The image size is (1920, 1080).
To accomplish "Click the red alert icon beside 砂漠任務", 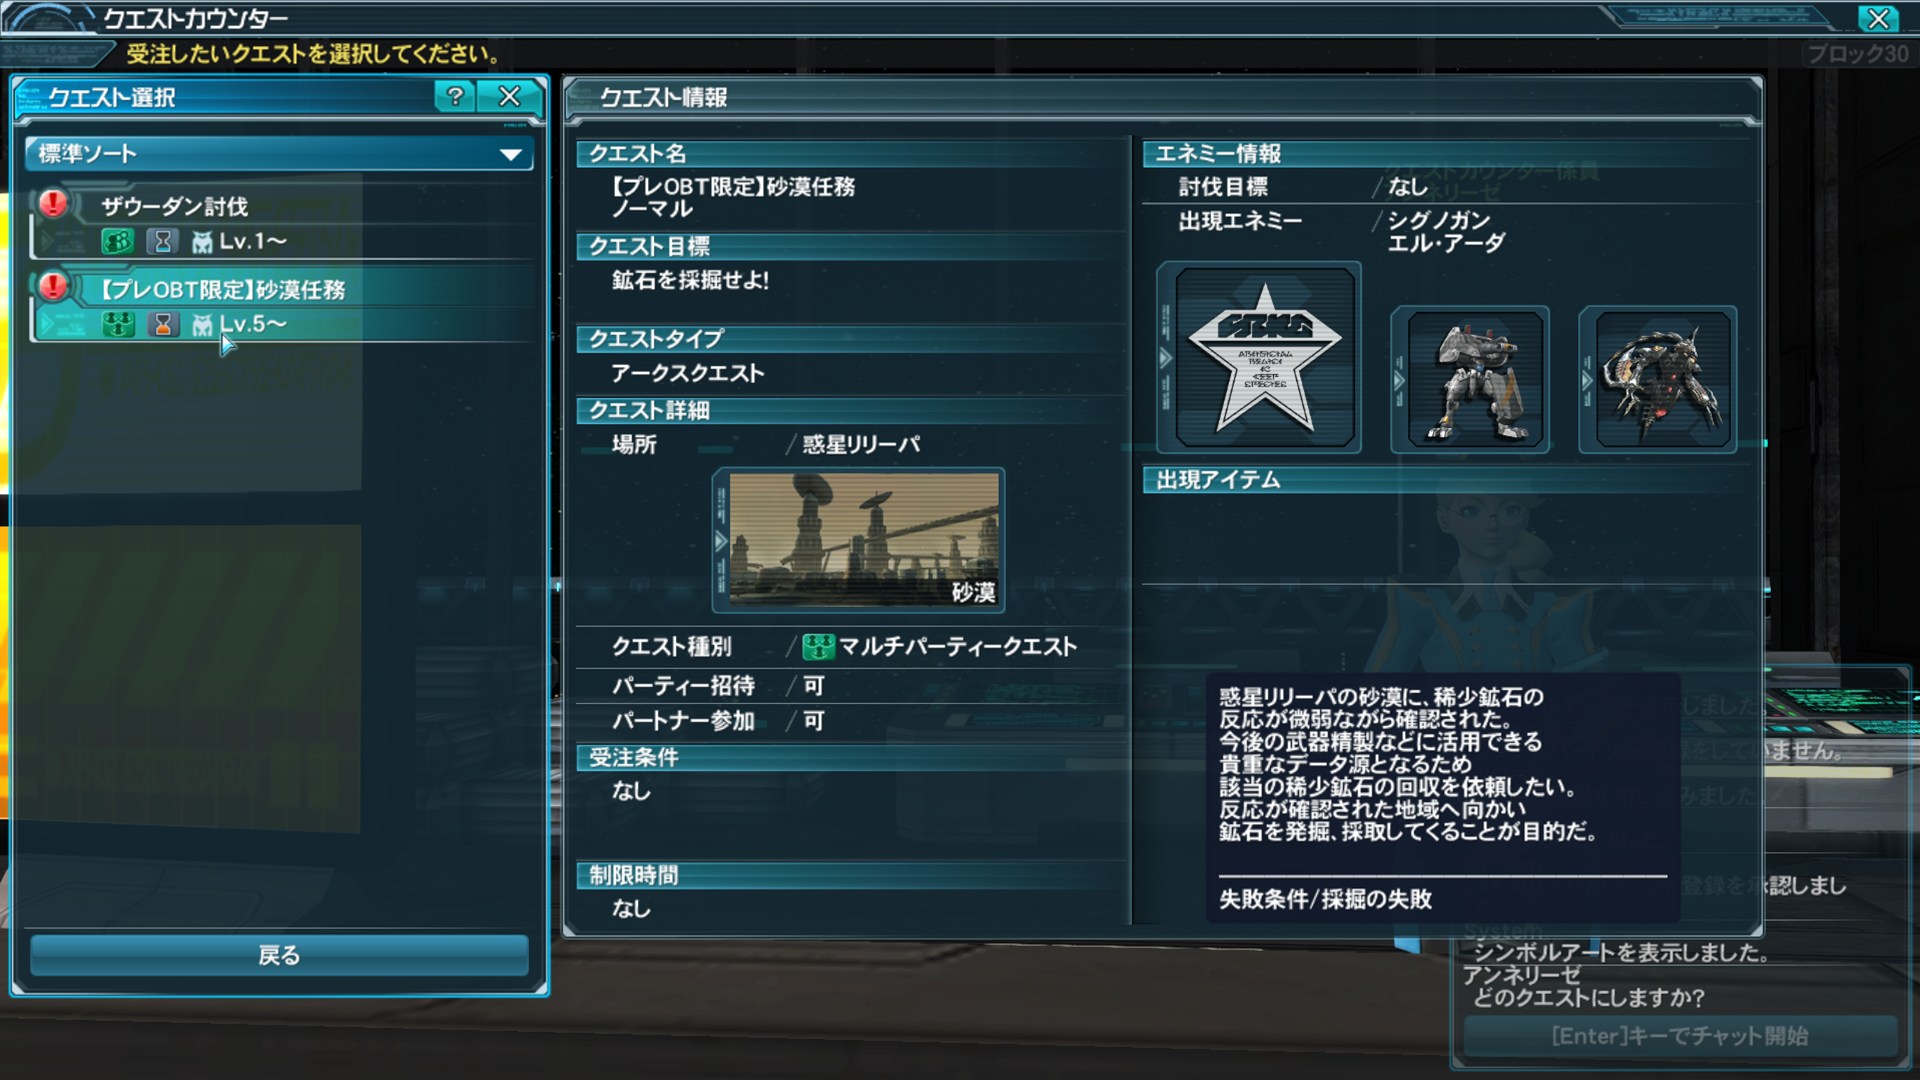I will (53, 287).
